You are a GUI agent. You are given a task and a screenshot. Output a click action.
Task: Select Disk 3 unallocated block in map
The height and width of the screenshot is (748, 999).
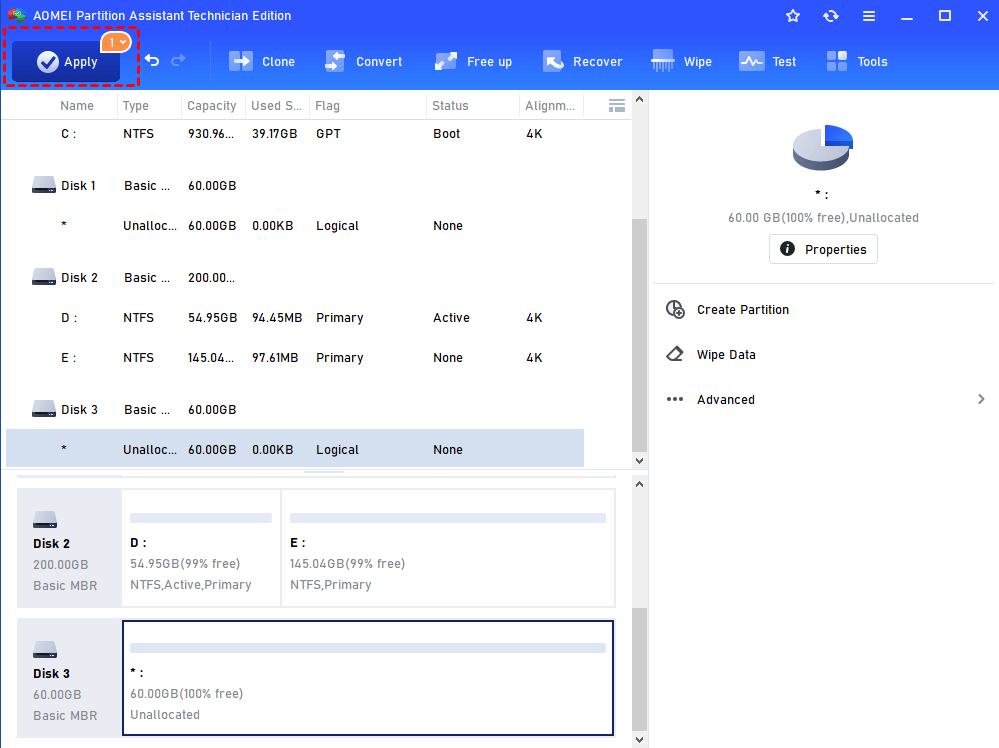coord(368,678)
